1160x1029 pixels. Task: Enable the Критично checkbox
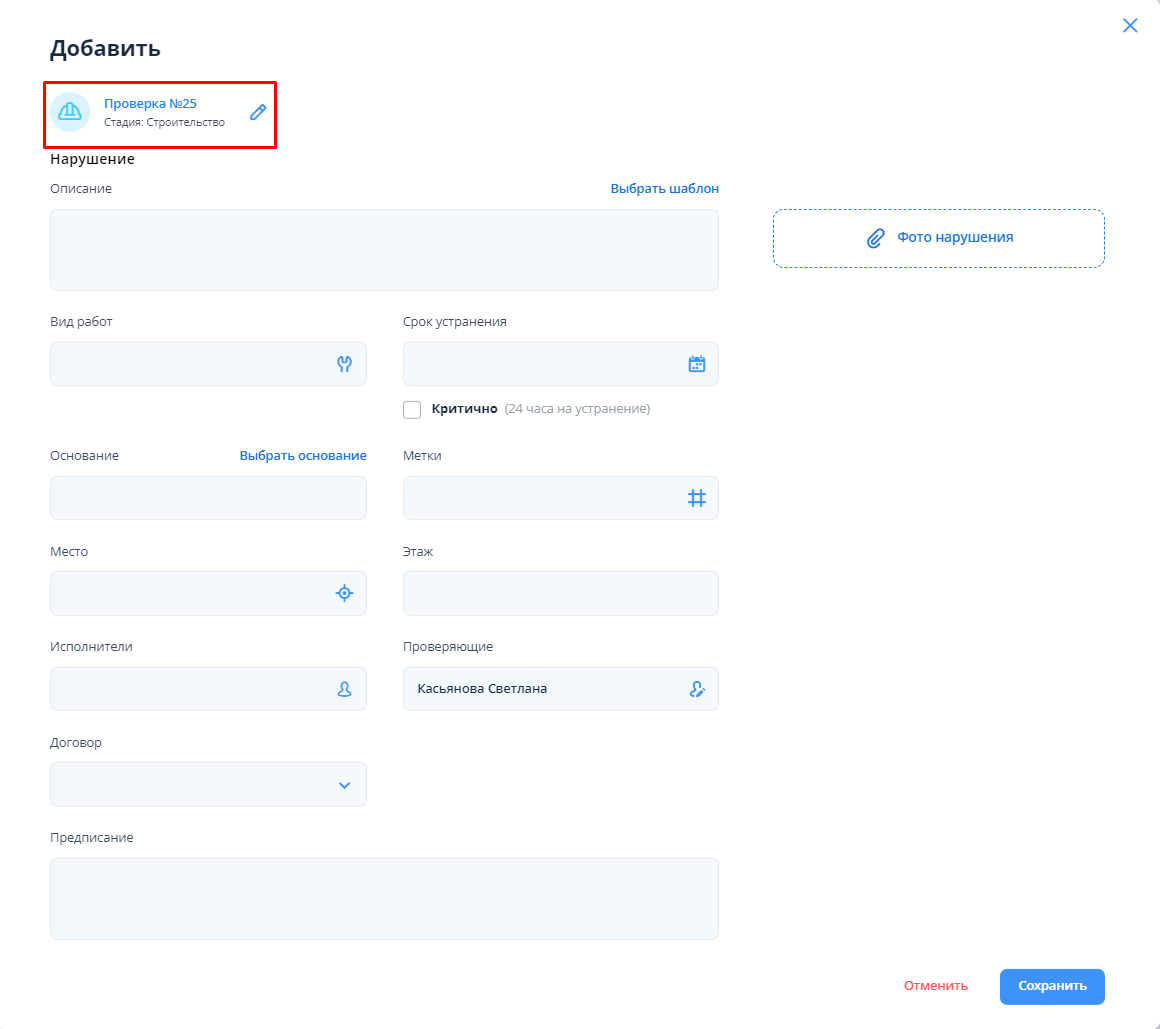coord(412,409)
